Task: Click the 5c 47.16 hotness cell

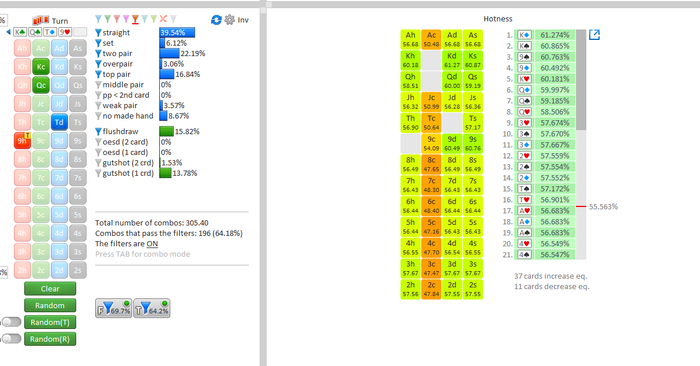Action: pos(431,227)
